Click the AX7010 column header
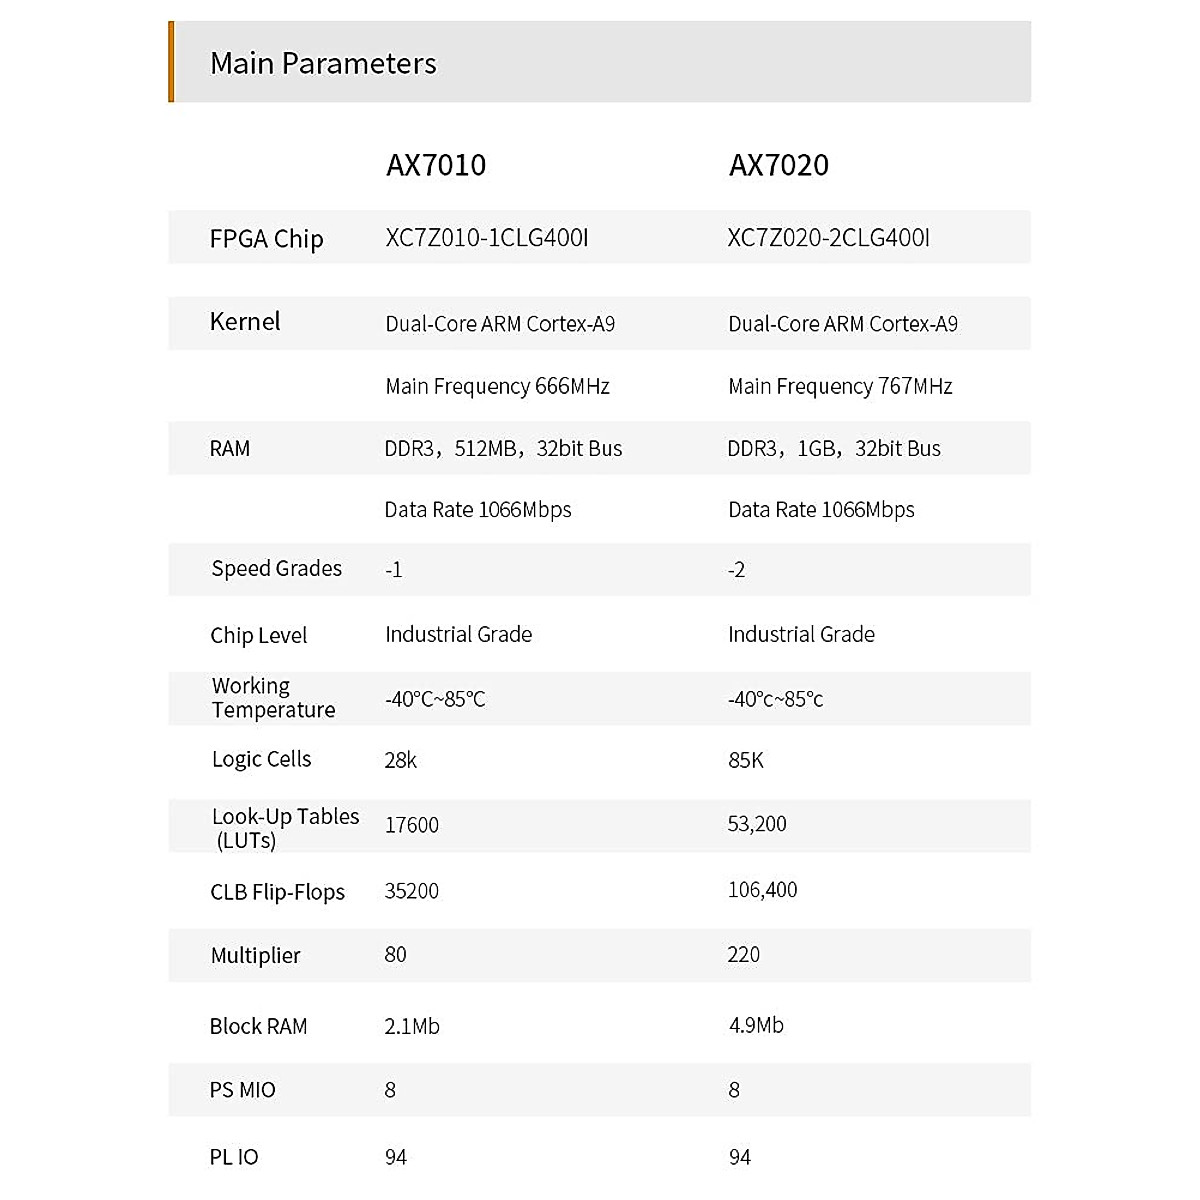 click(x=436, y=165)
